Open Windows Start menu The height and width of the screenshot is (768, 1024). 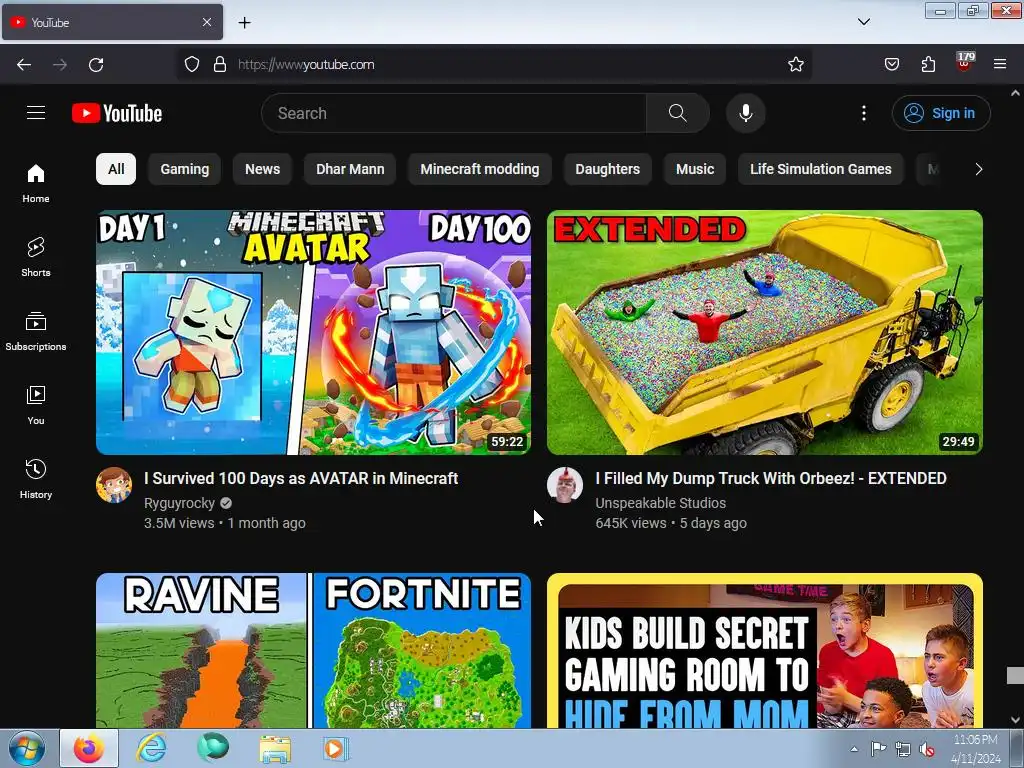tap(27, 748)
